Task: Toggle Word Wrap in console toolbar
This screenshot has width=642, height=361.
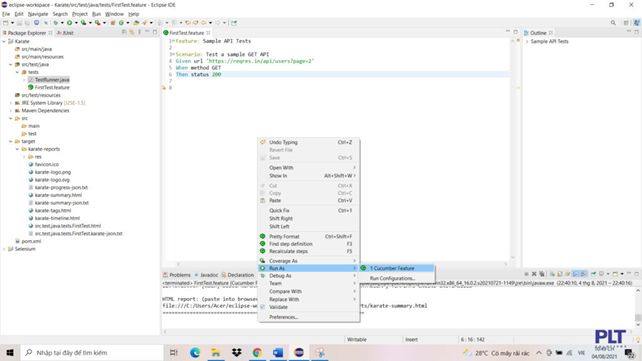Action: click(x=567, y=274)
